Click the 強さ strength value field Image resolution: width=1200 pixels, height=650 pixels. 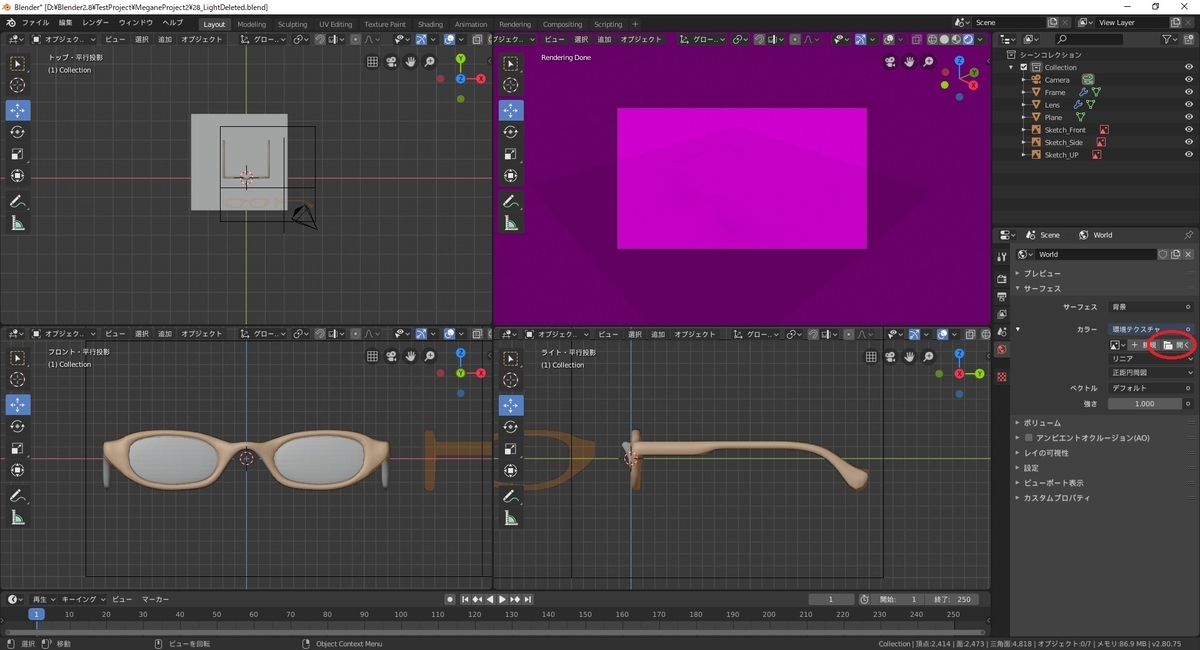click(x=1144, y=404)
